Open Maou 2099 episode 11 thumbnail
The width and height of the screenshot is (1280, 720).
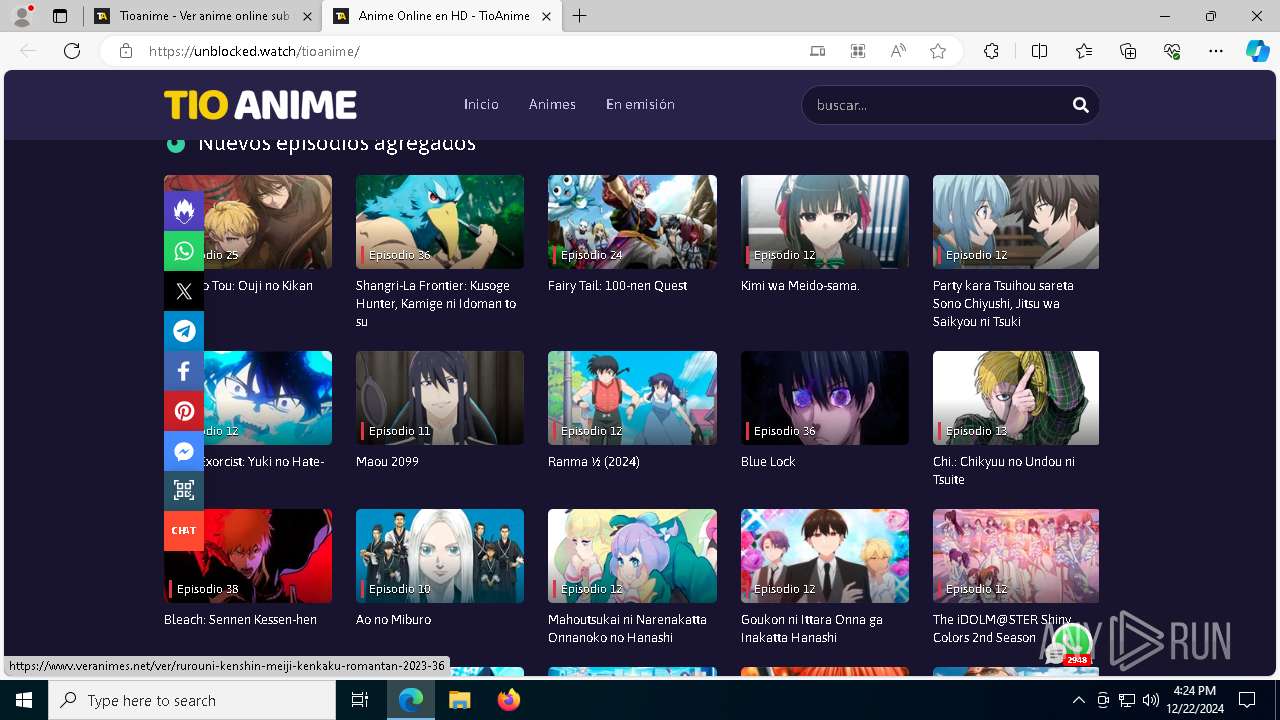pos(440,398)
